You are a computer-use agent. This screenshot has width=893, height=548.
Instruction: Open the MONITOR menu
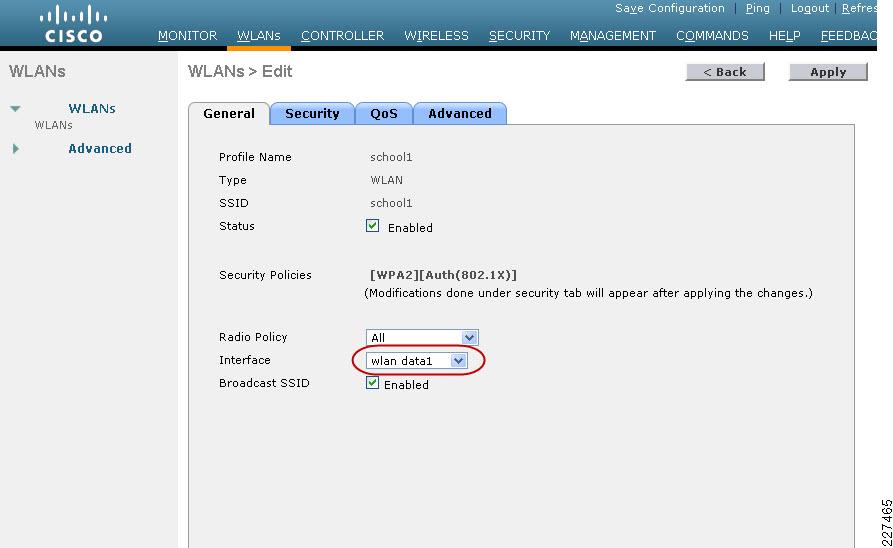(187, 36)
